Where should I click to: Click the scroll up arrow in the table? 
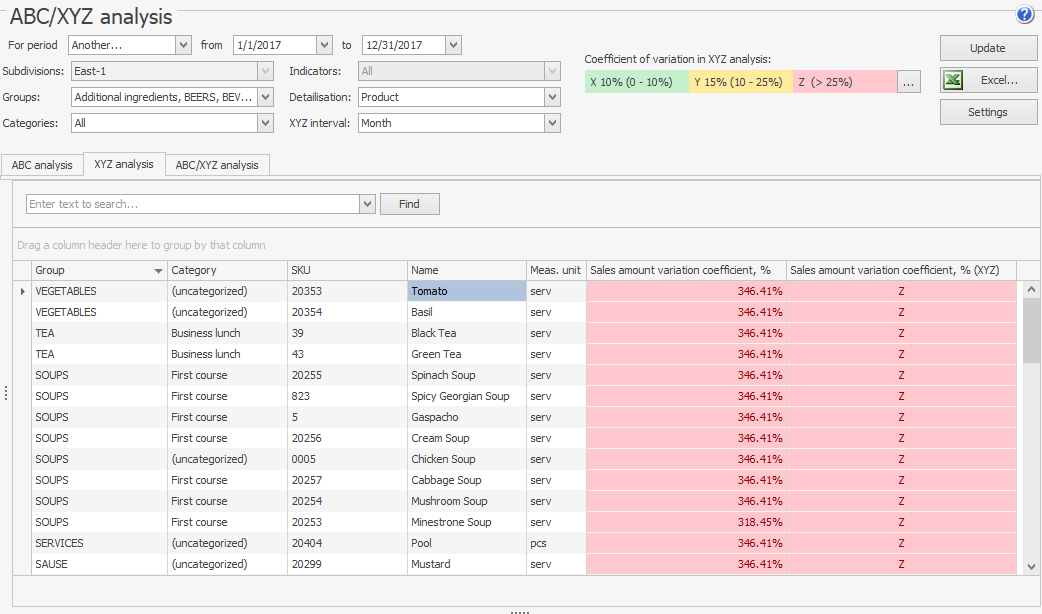coord(1031,289)
